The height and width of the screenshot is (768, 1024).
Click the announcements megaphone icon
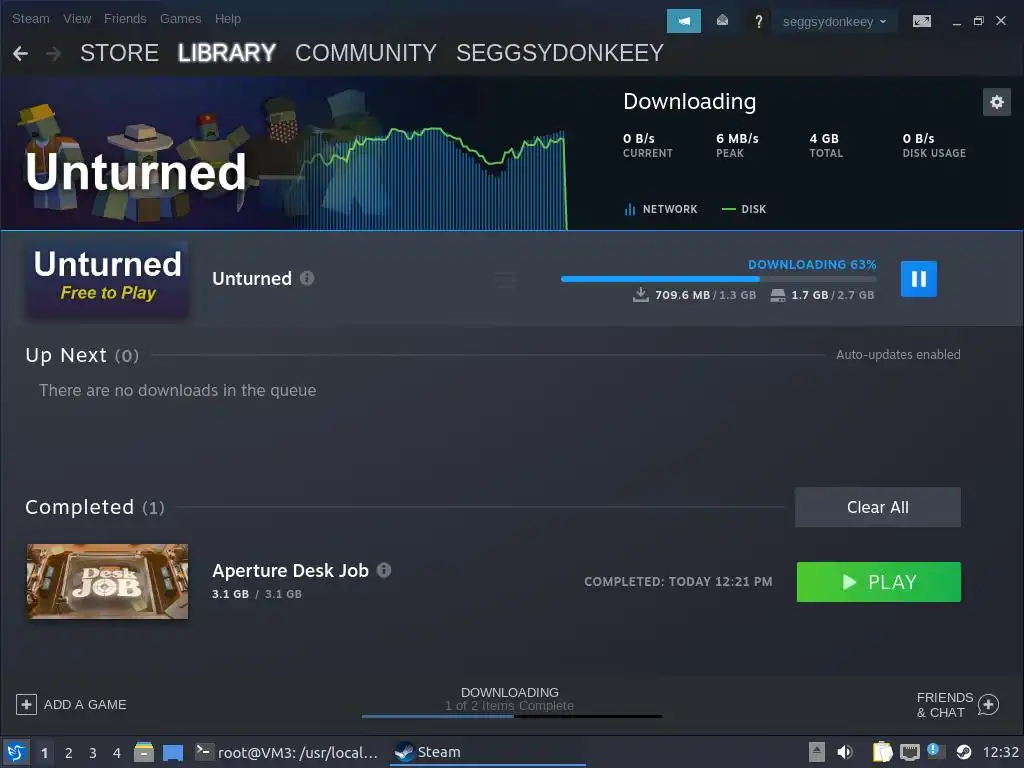pos(683,21)
